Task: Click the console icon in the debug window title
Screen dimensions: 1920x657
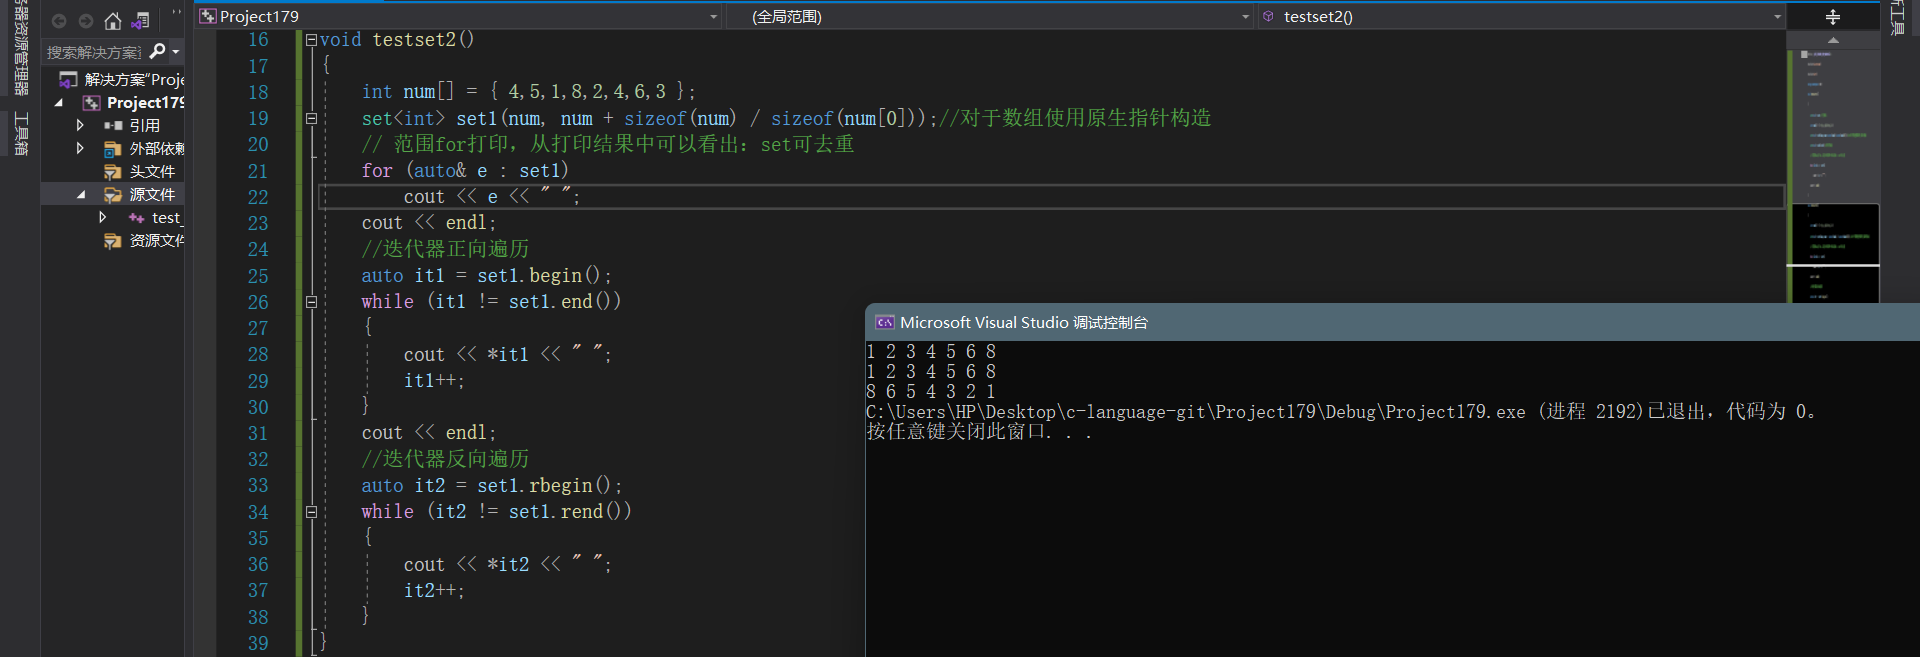Action: [x=884, y=322]
